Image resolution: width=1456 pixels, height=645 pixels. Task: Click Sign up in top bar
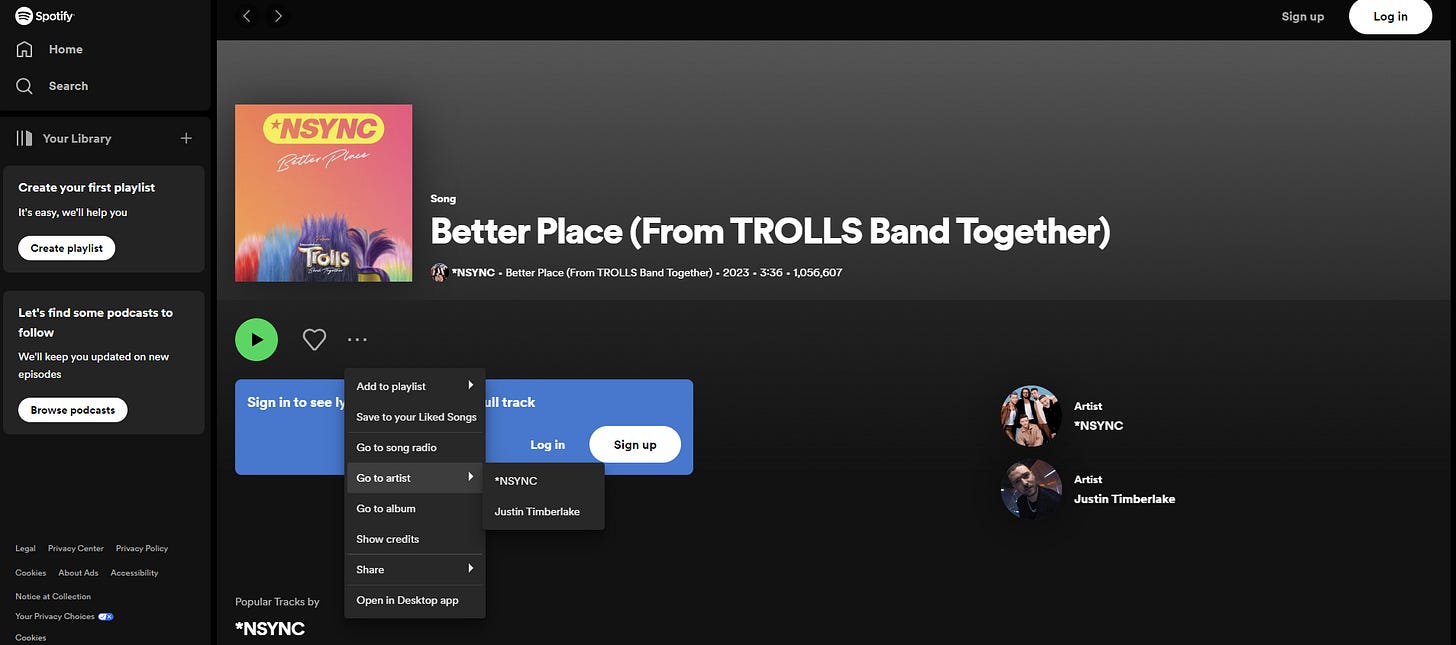pos(1302,16)
